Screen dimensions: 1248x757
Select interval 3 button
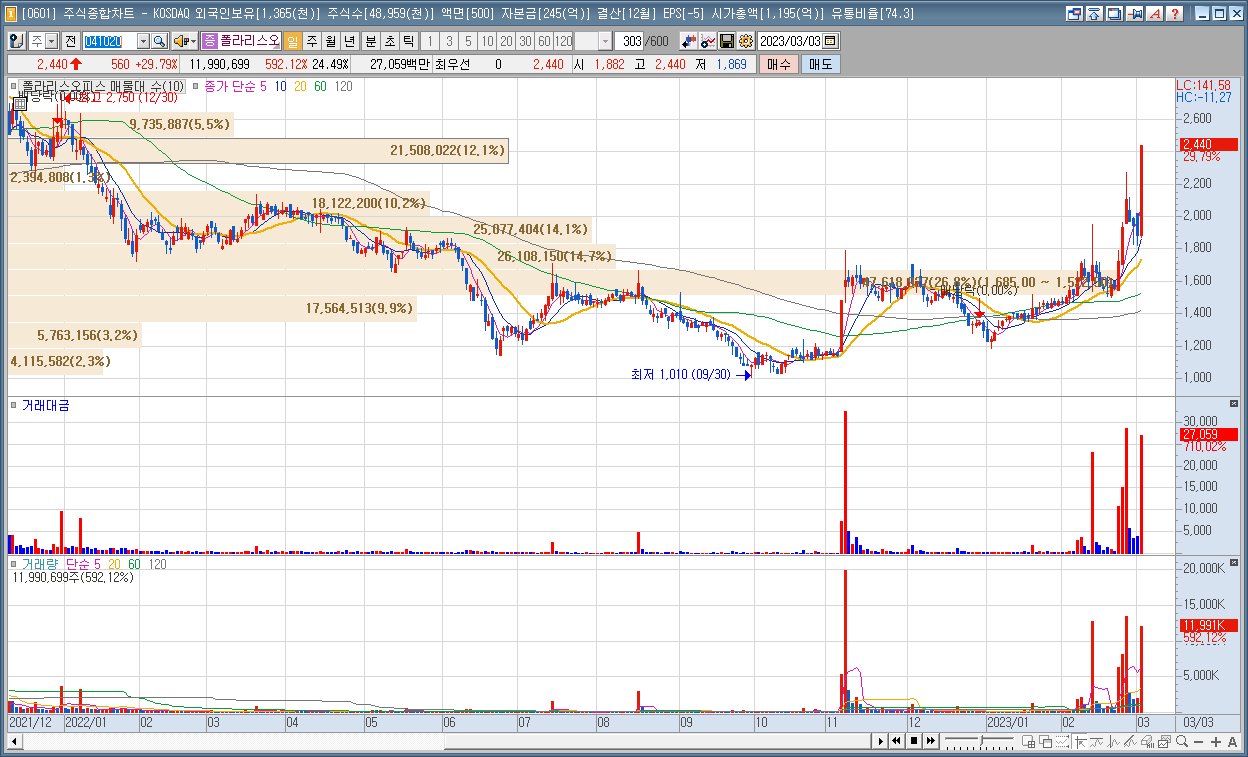tap(449, 41)
